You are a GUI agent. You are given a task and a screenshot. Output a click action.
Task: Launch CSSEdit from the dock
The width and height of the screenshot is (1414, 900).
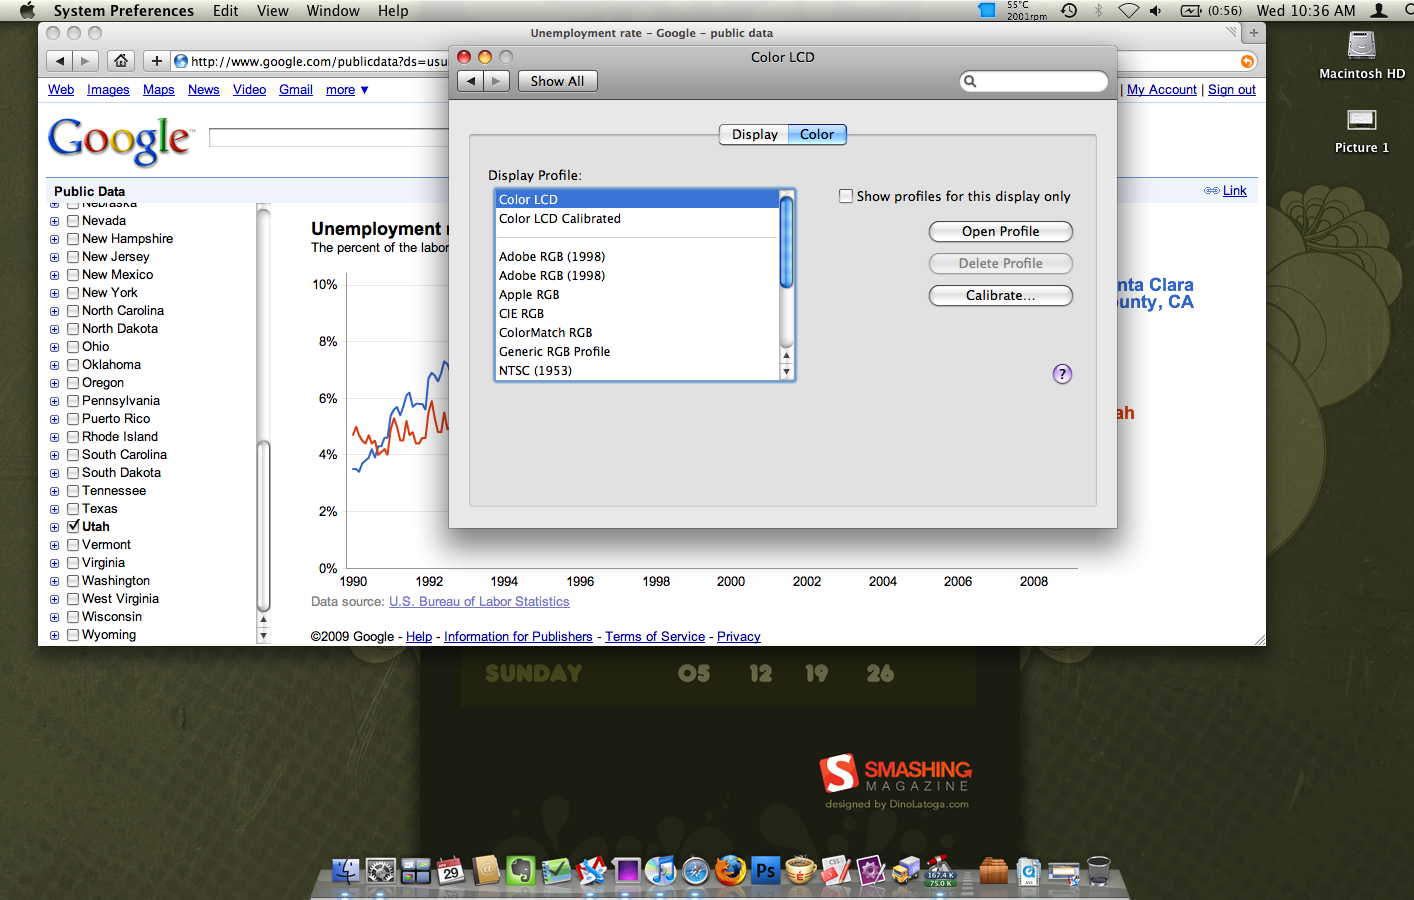coord(836,871)
